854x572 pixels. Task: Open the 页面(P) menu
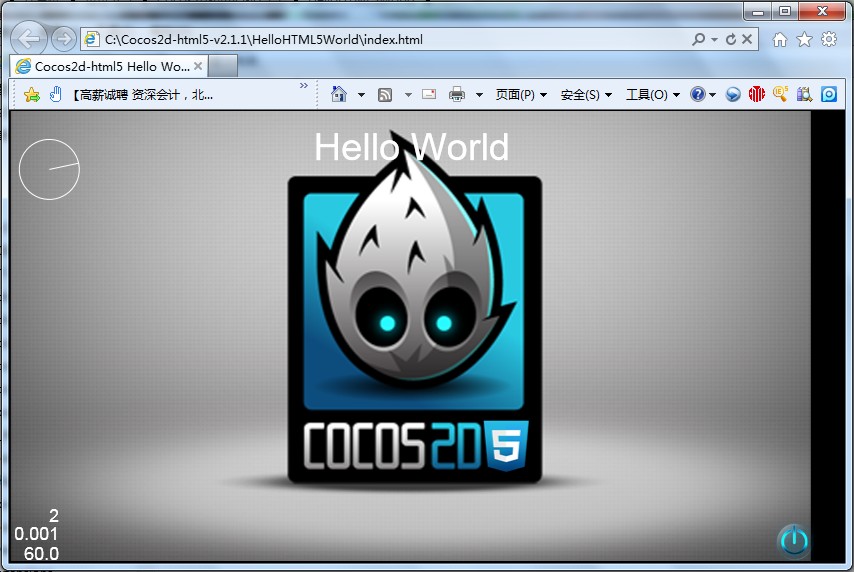tap(521, 95)
